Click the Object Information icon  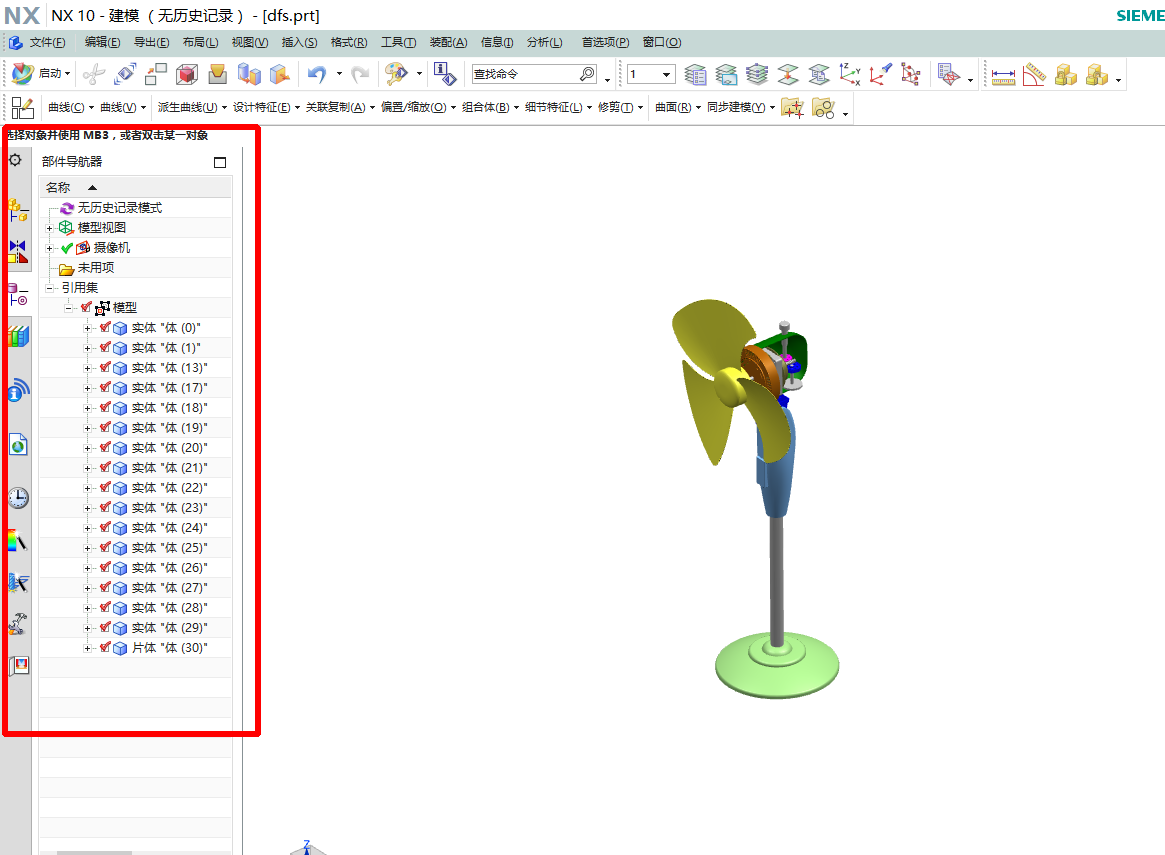tap(445, 74)
